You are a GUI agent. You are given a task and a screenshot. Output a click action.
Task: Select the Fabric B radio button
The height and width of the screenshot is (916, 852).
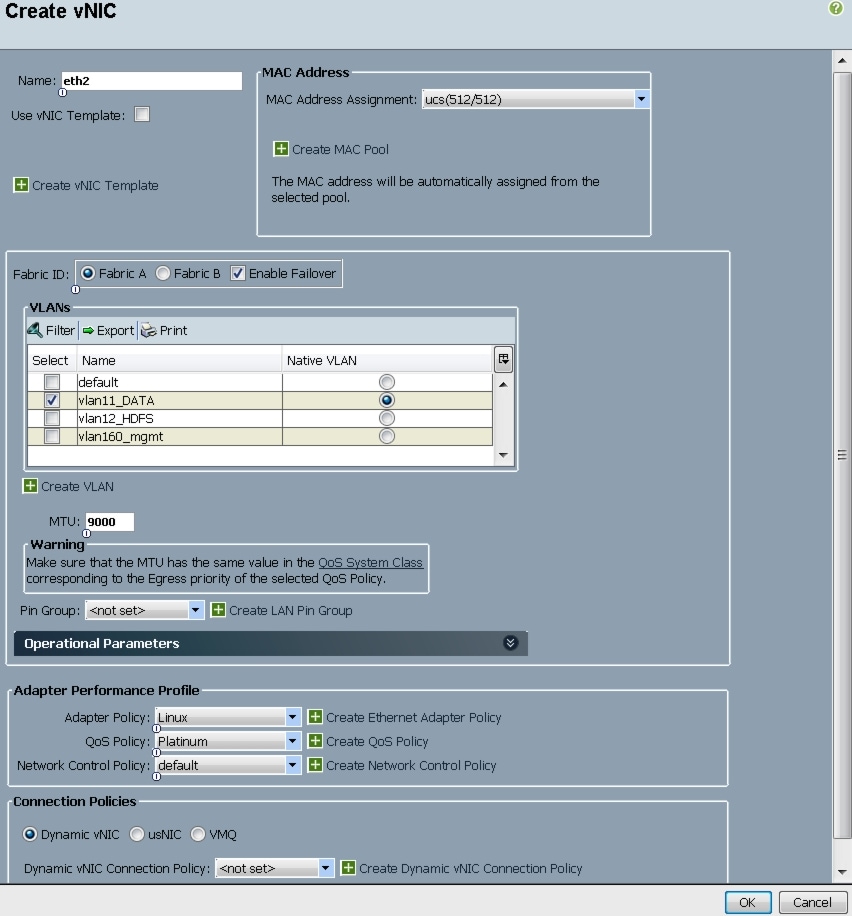click(x=162, y=273)
